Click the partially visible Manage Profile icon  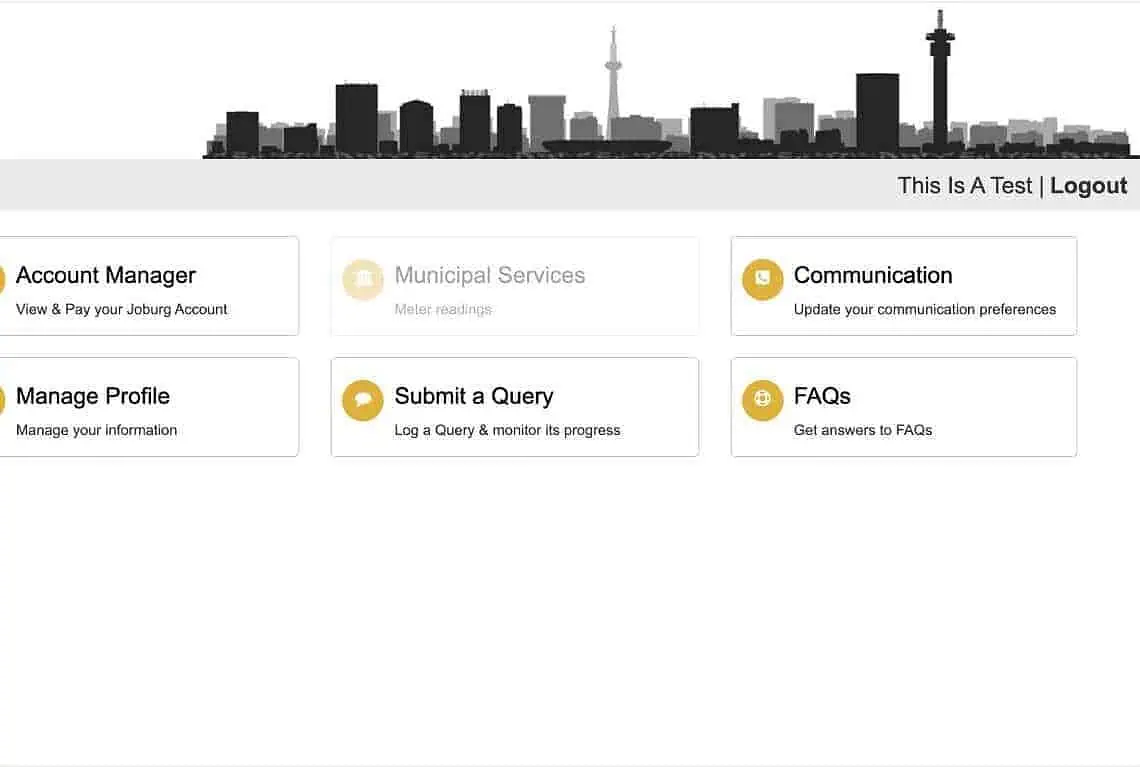2,401
